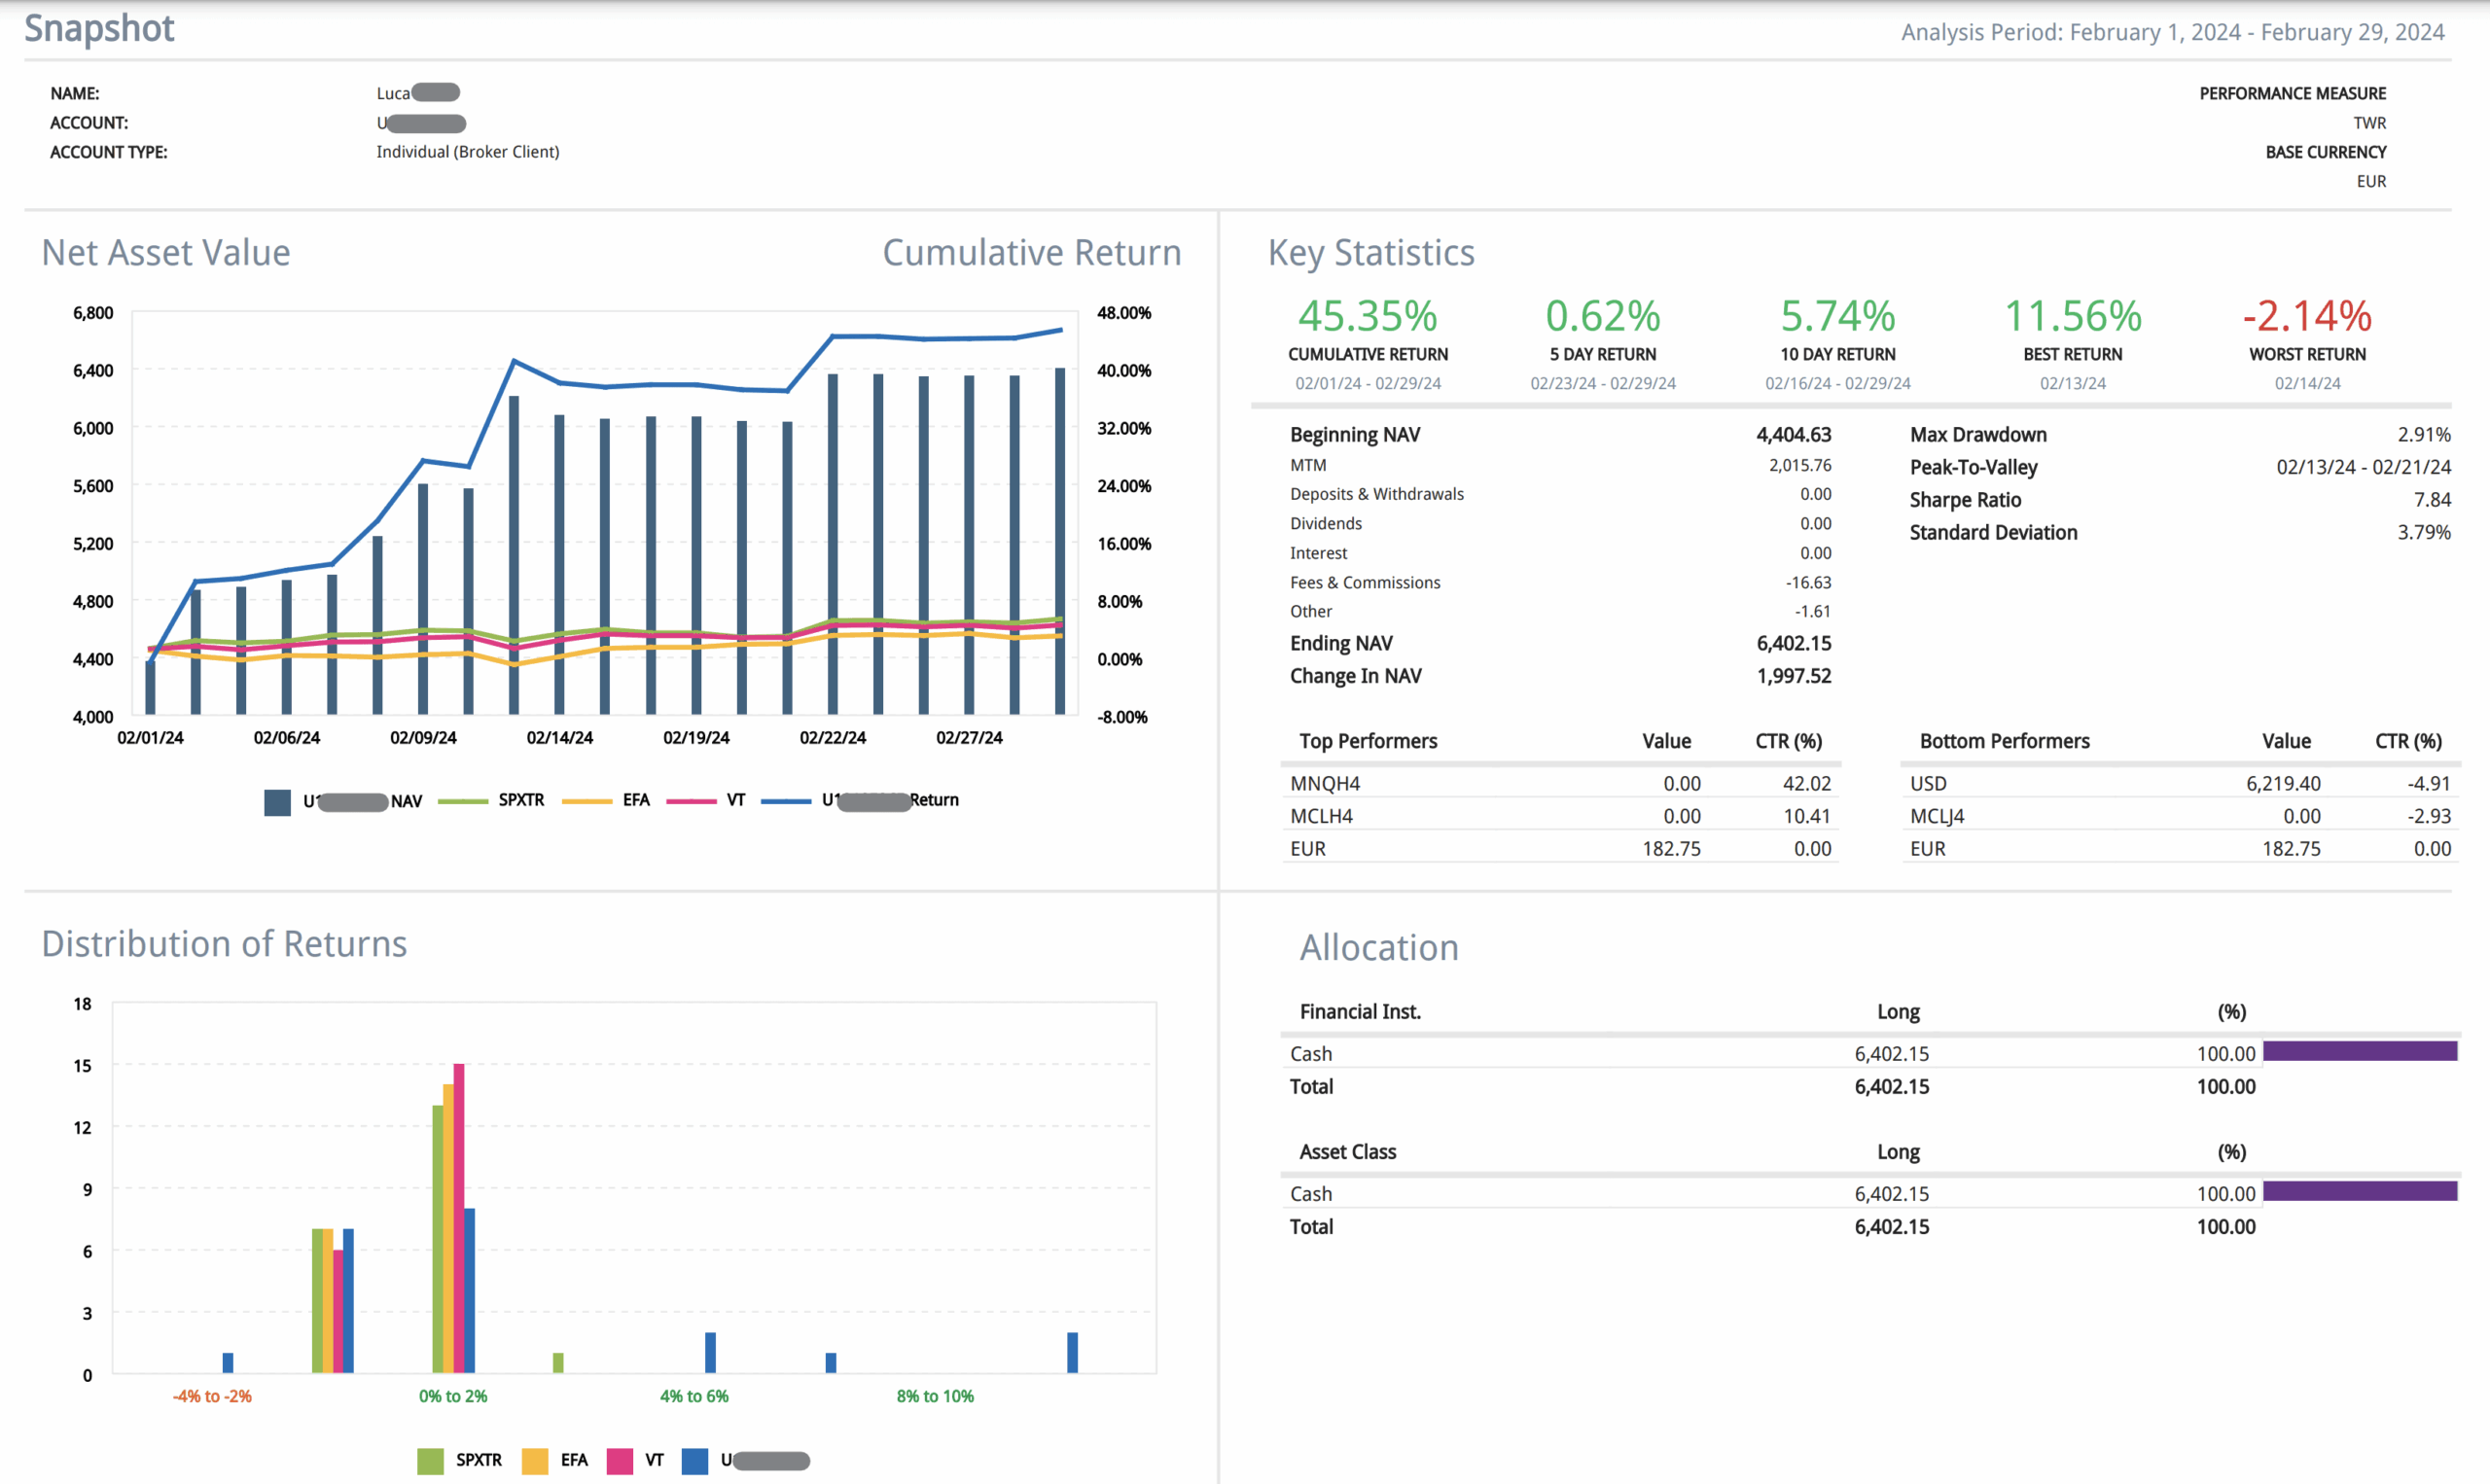2490x1484 pixels.
Task: Click the 11.56% best return value
Action: 2072,316
